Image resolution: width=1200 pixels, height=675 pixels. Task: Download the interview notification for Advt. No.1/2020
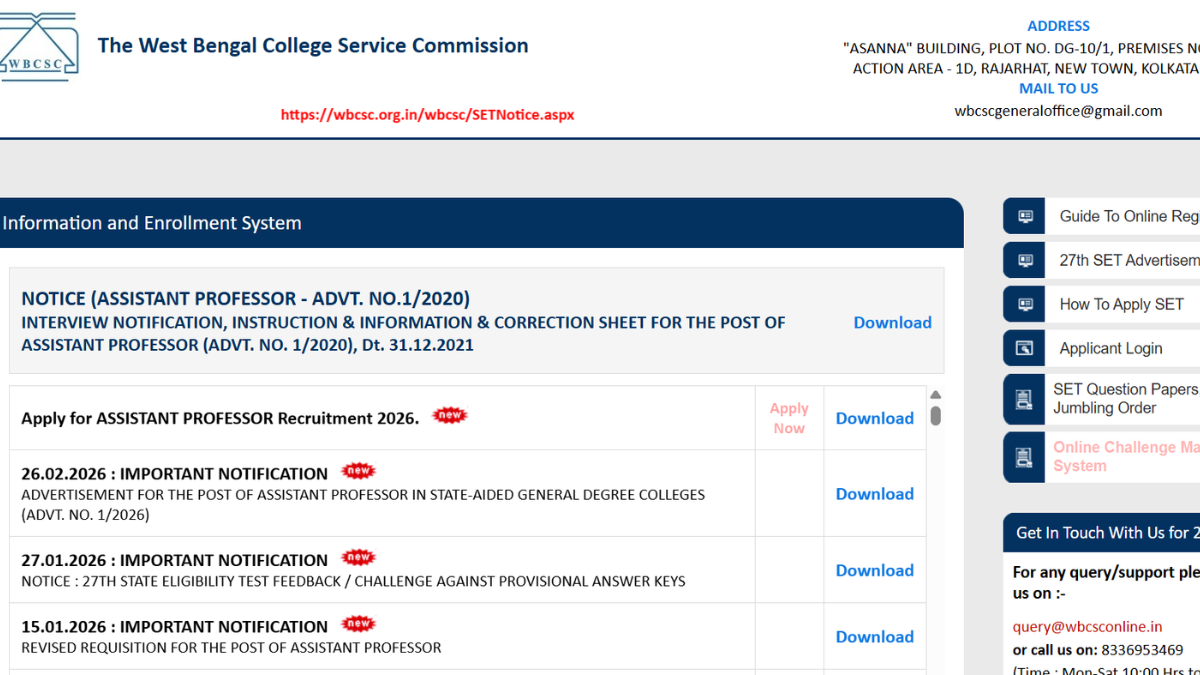click(x=892, y=322)
